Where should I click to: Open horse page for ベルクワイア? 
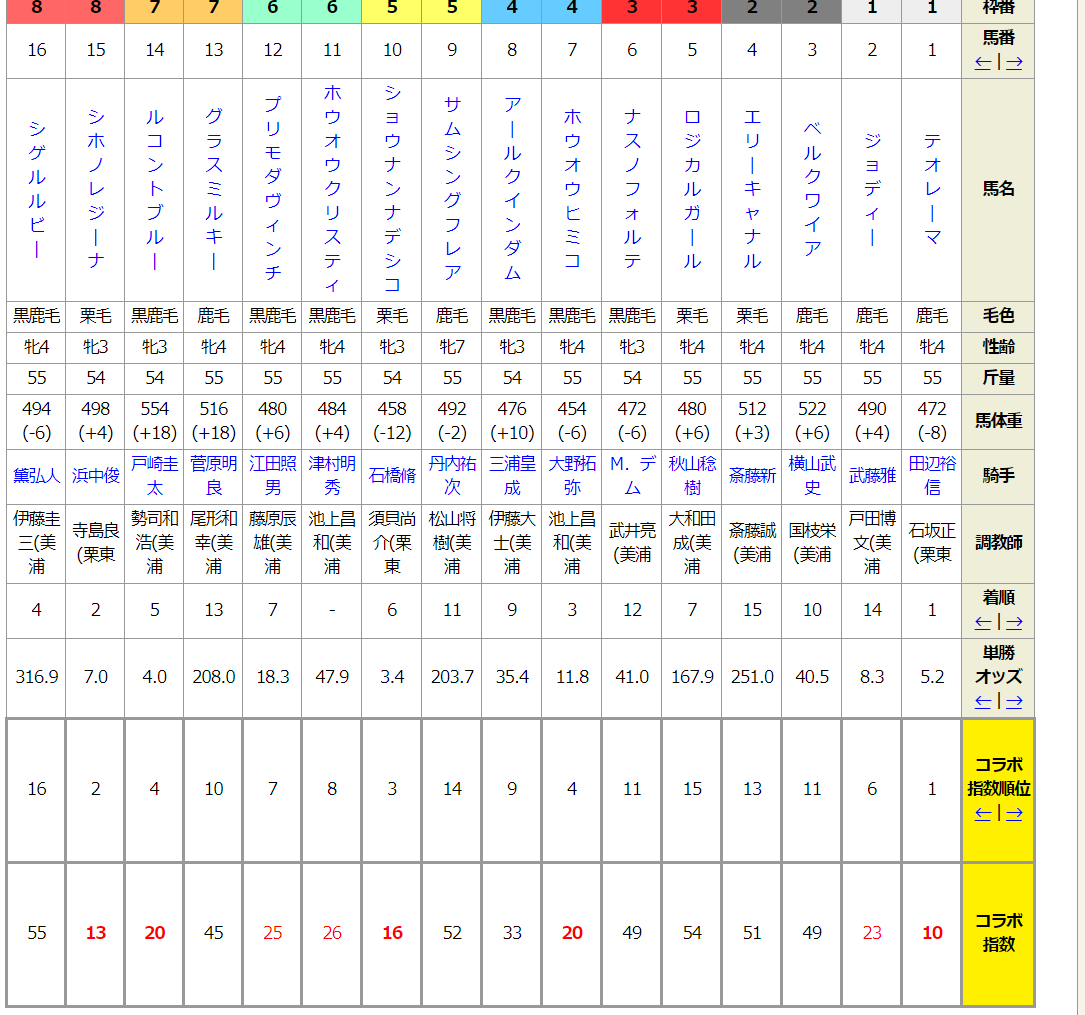coord(812,189)
